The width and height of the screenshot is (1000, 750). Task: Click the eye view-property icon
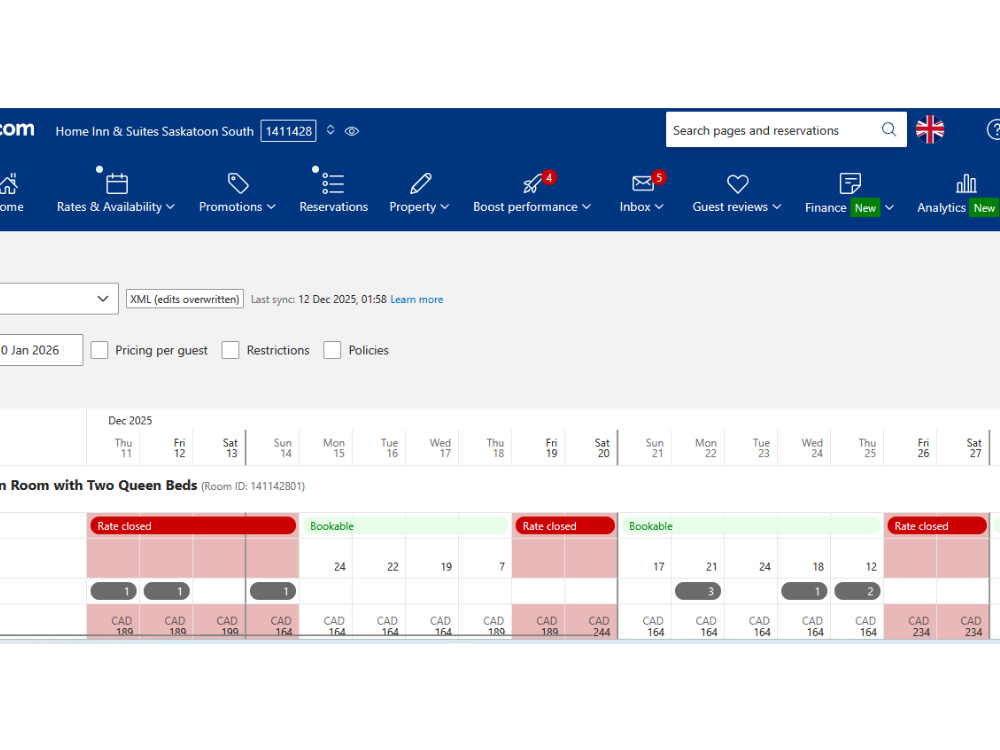coord(352,131)
